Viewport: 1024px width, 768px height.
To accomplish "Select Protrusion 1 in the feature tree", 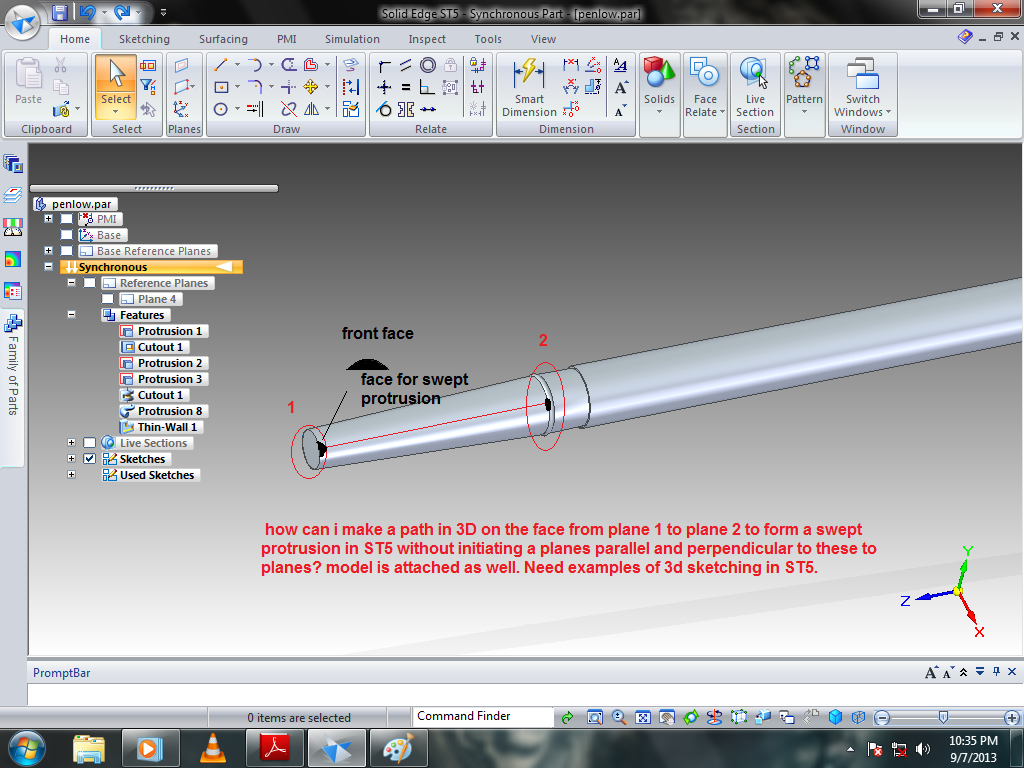I will (x=163, y=331).
